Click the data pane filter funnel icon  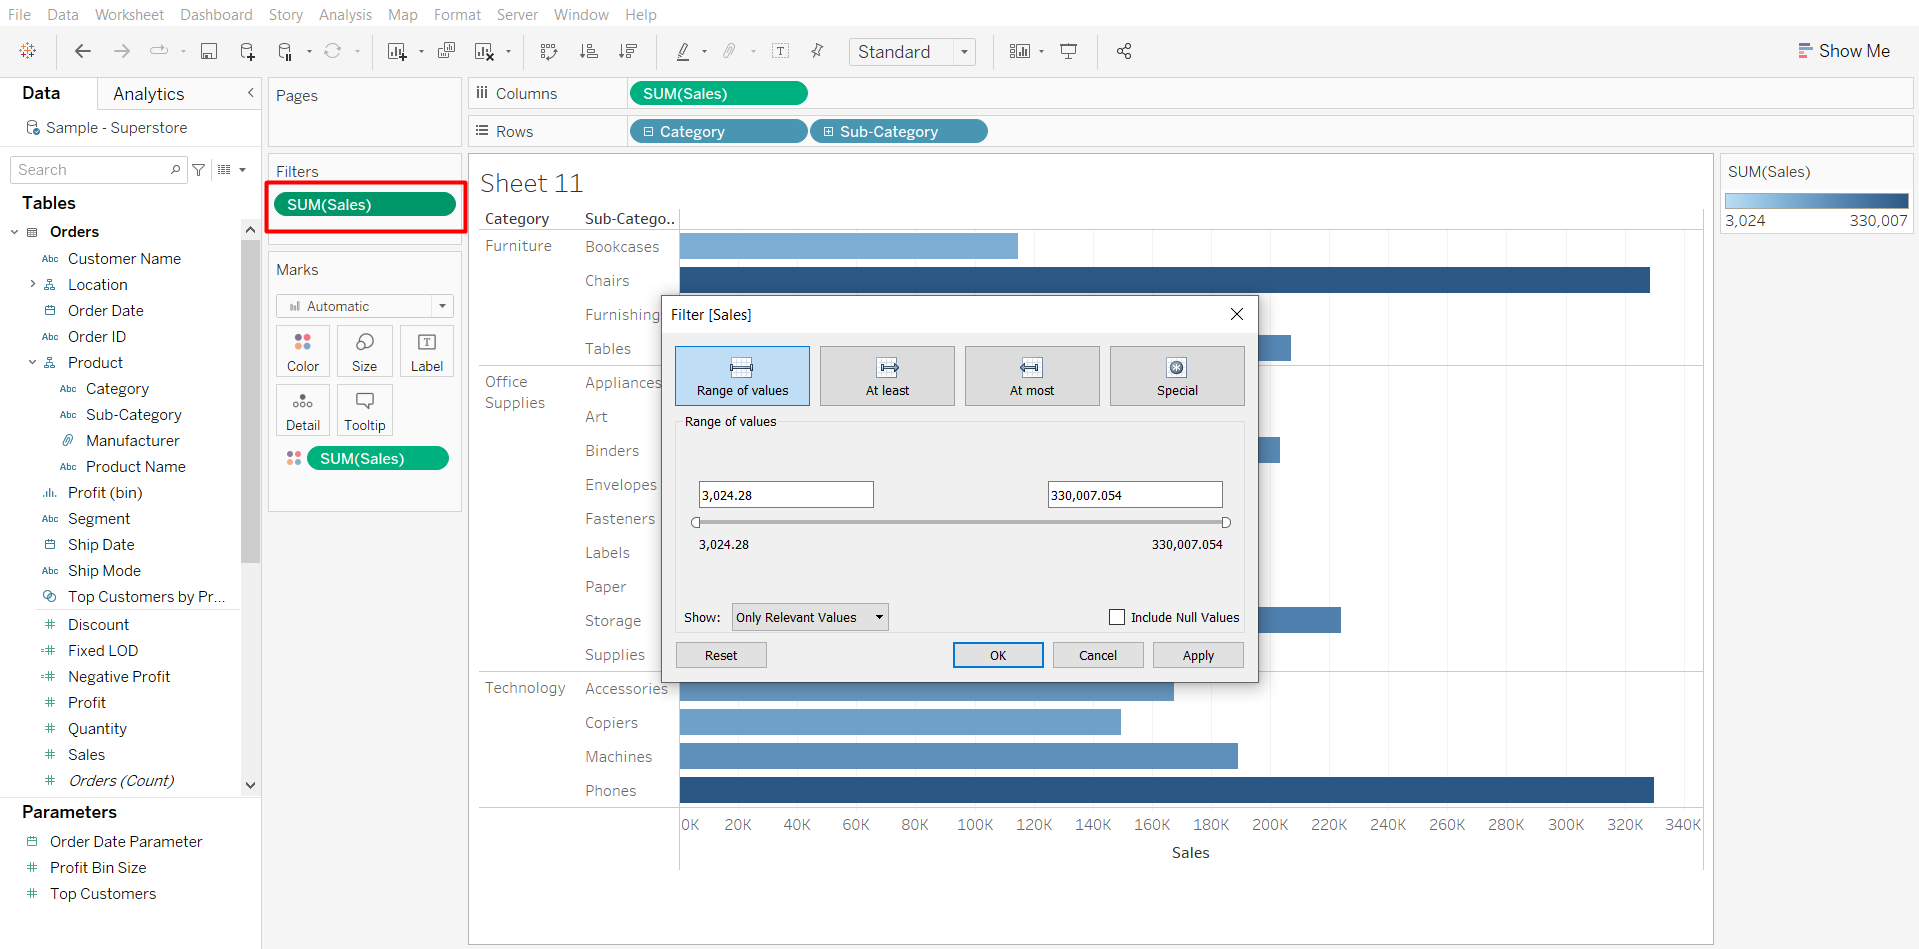pyautogui.click(x=199, y=170)
